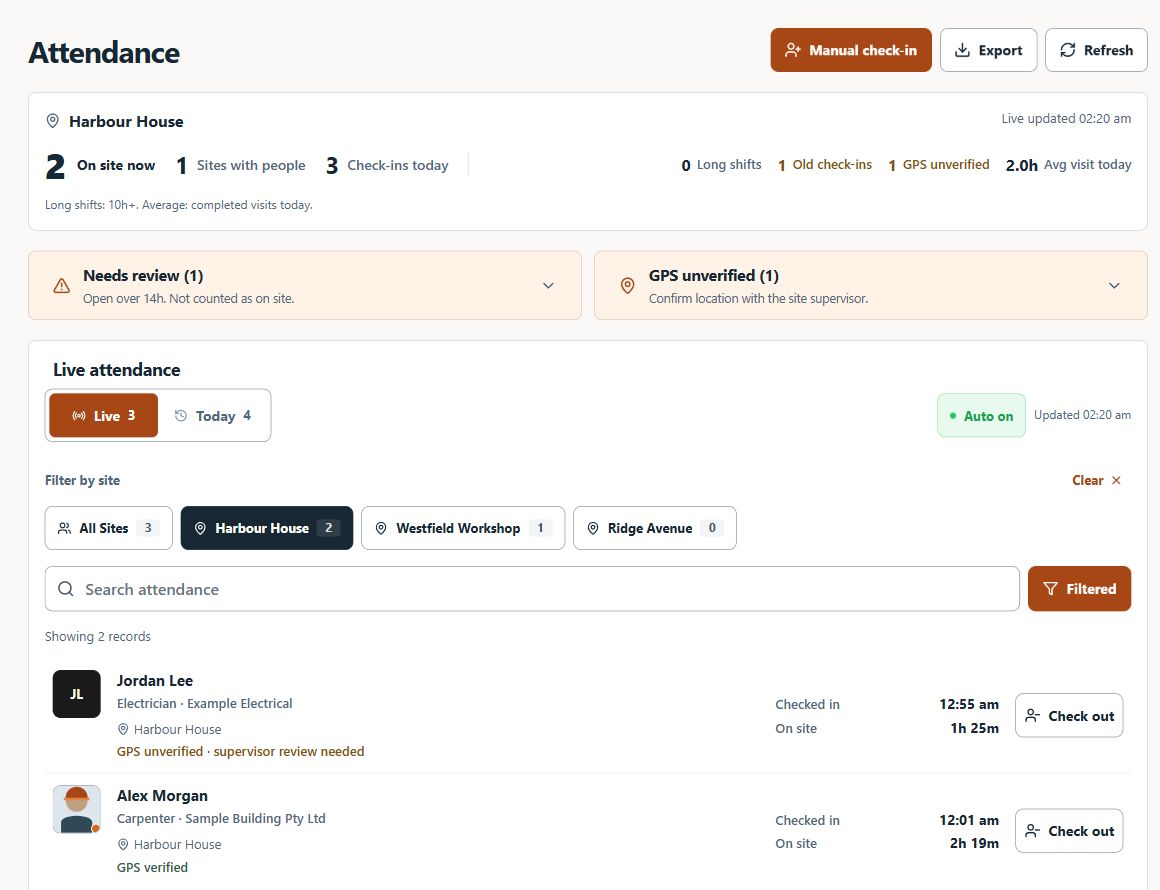Viewport: 1160px width, 890px height.
Task: Click the X icon beside Clear
Action: (1116, 480)
